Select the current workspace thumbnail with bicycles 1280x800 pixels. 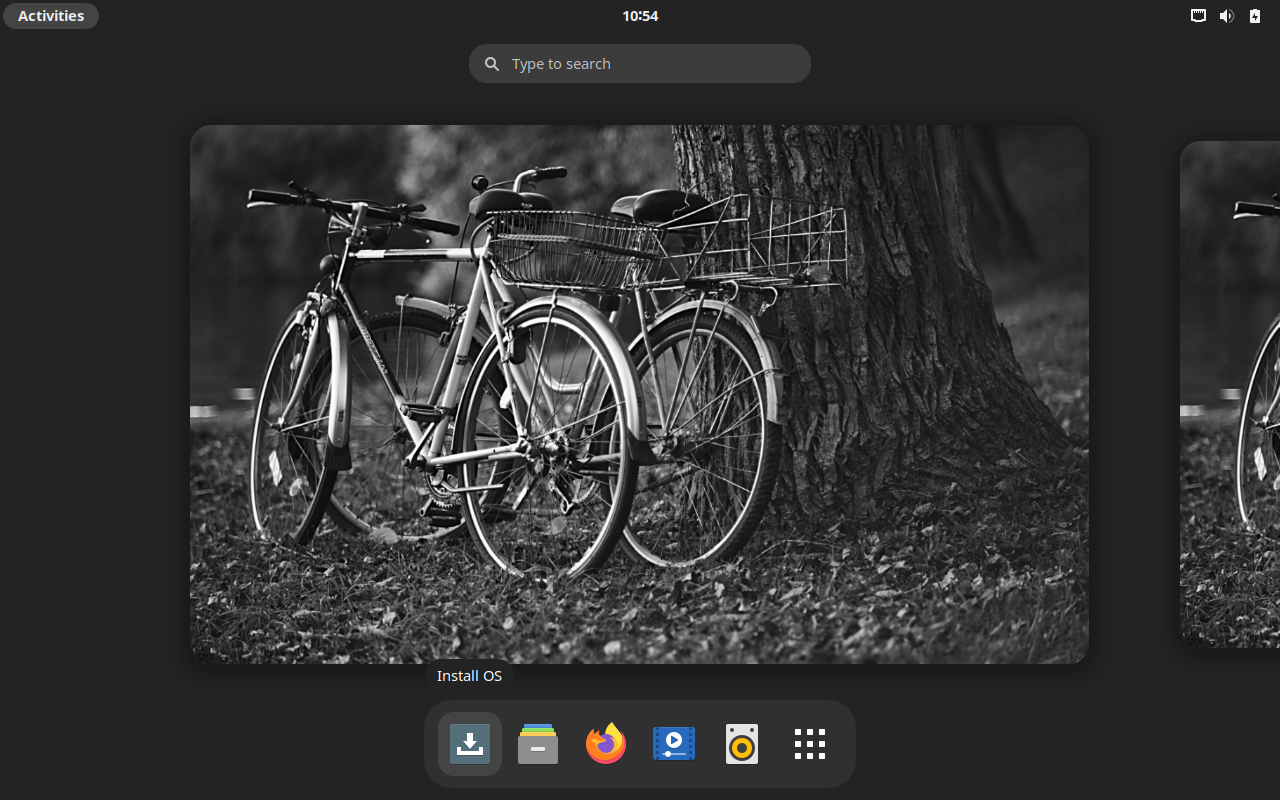[x=639, y=394]
